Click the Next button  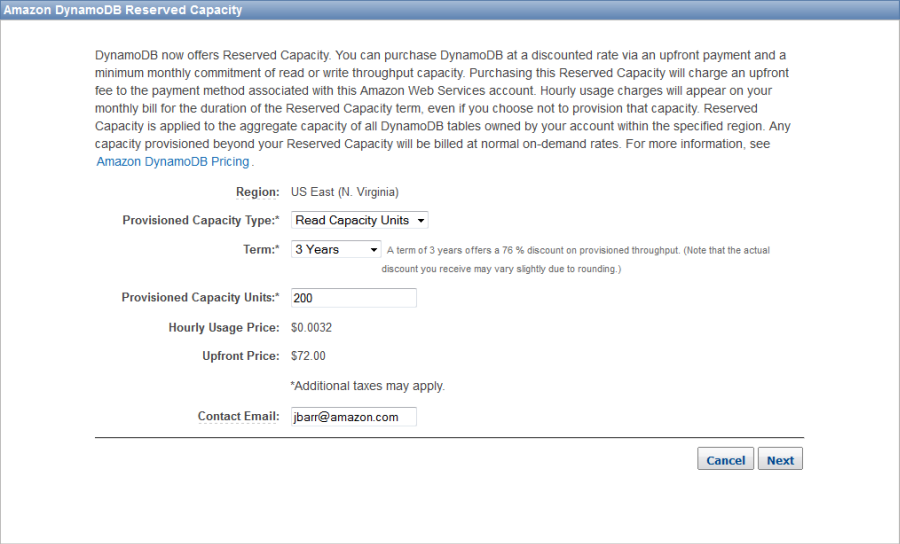(780, 460)
